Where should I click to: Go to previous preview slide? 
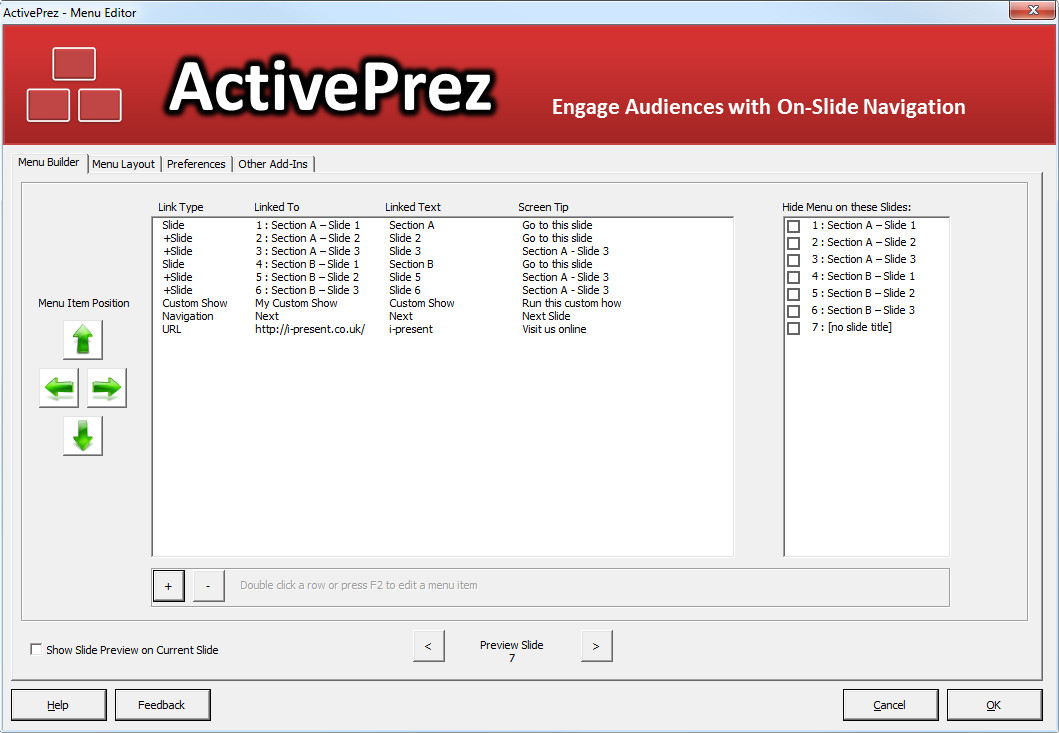(x=429, y=646)
